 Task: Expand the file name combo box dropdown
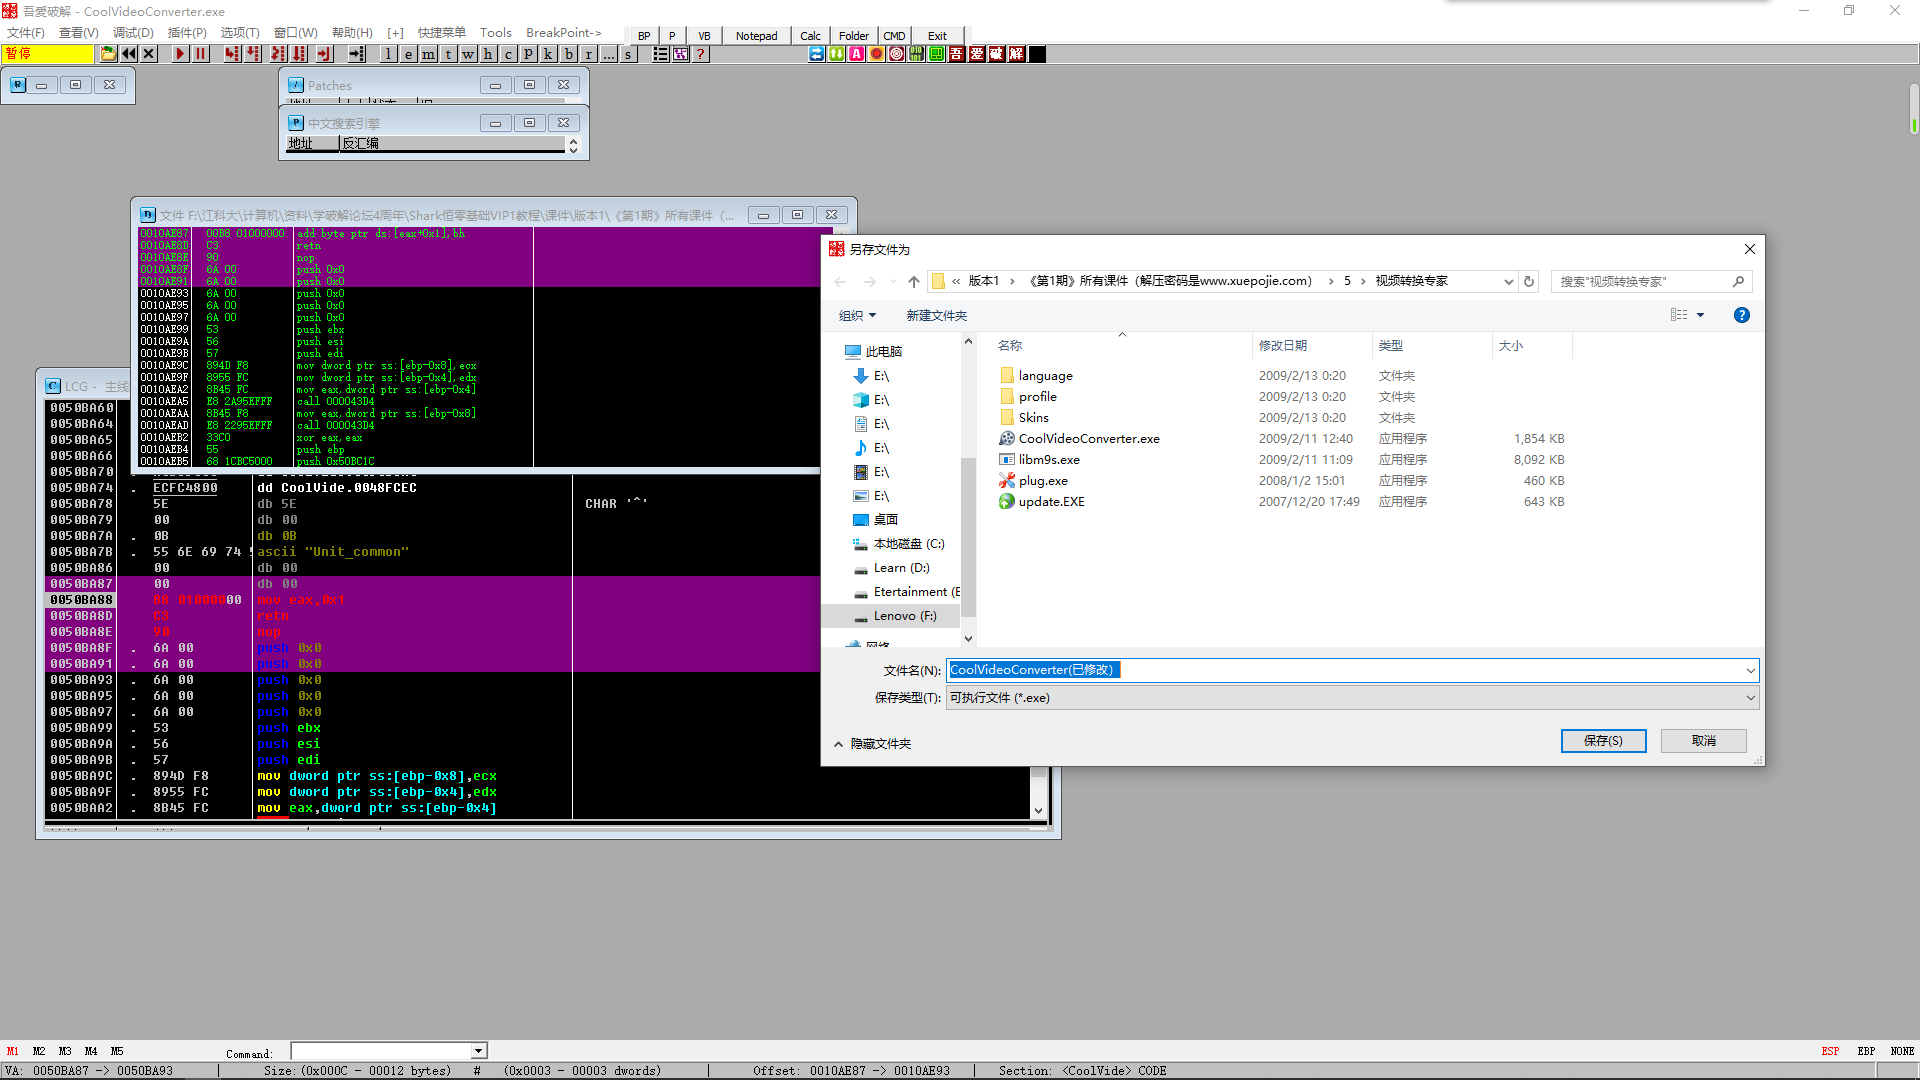point(1750,670)
